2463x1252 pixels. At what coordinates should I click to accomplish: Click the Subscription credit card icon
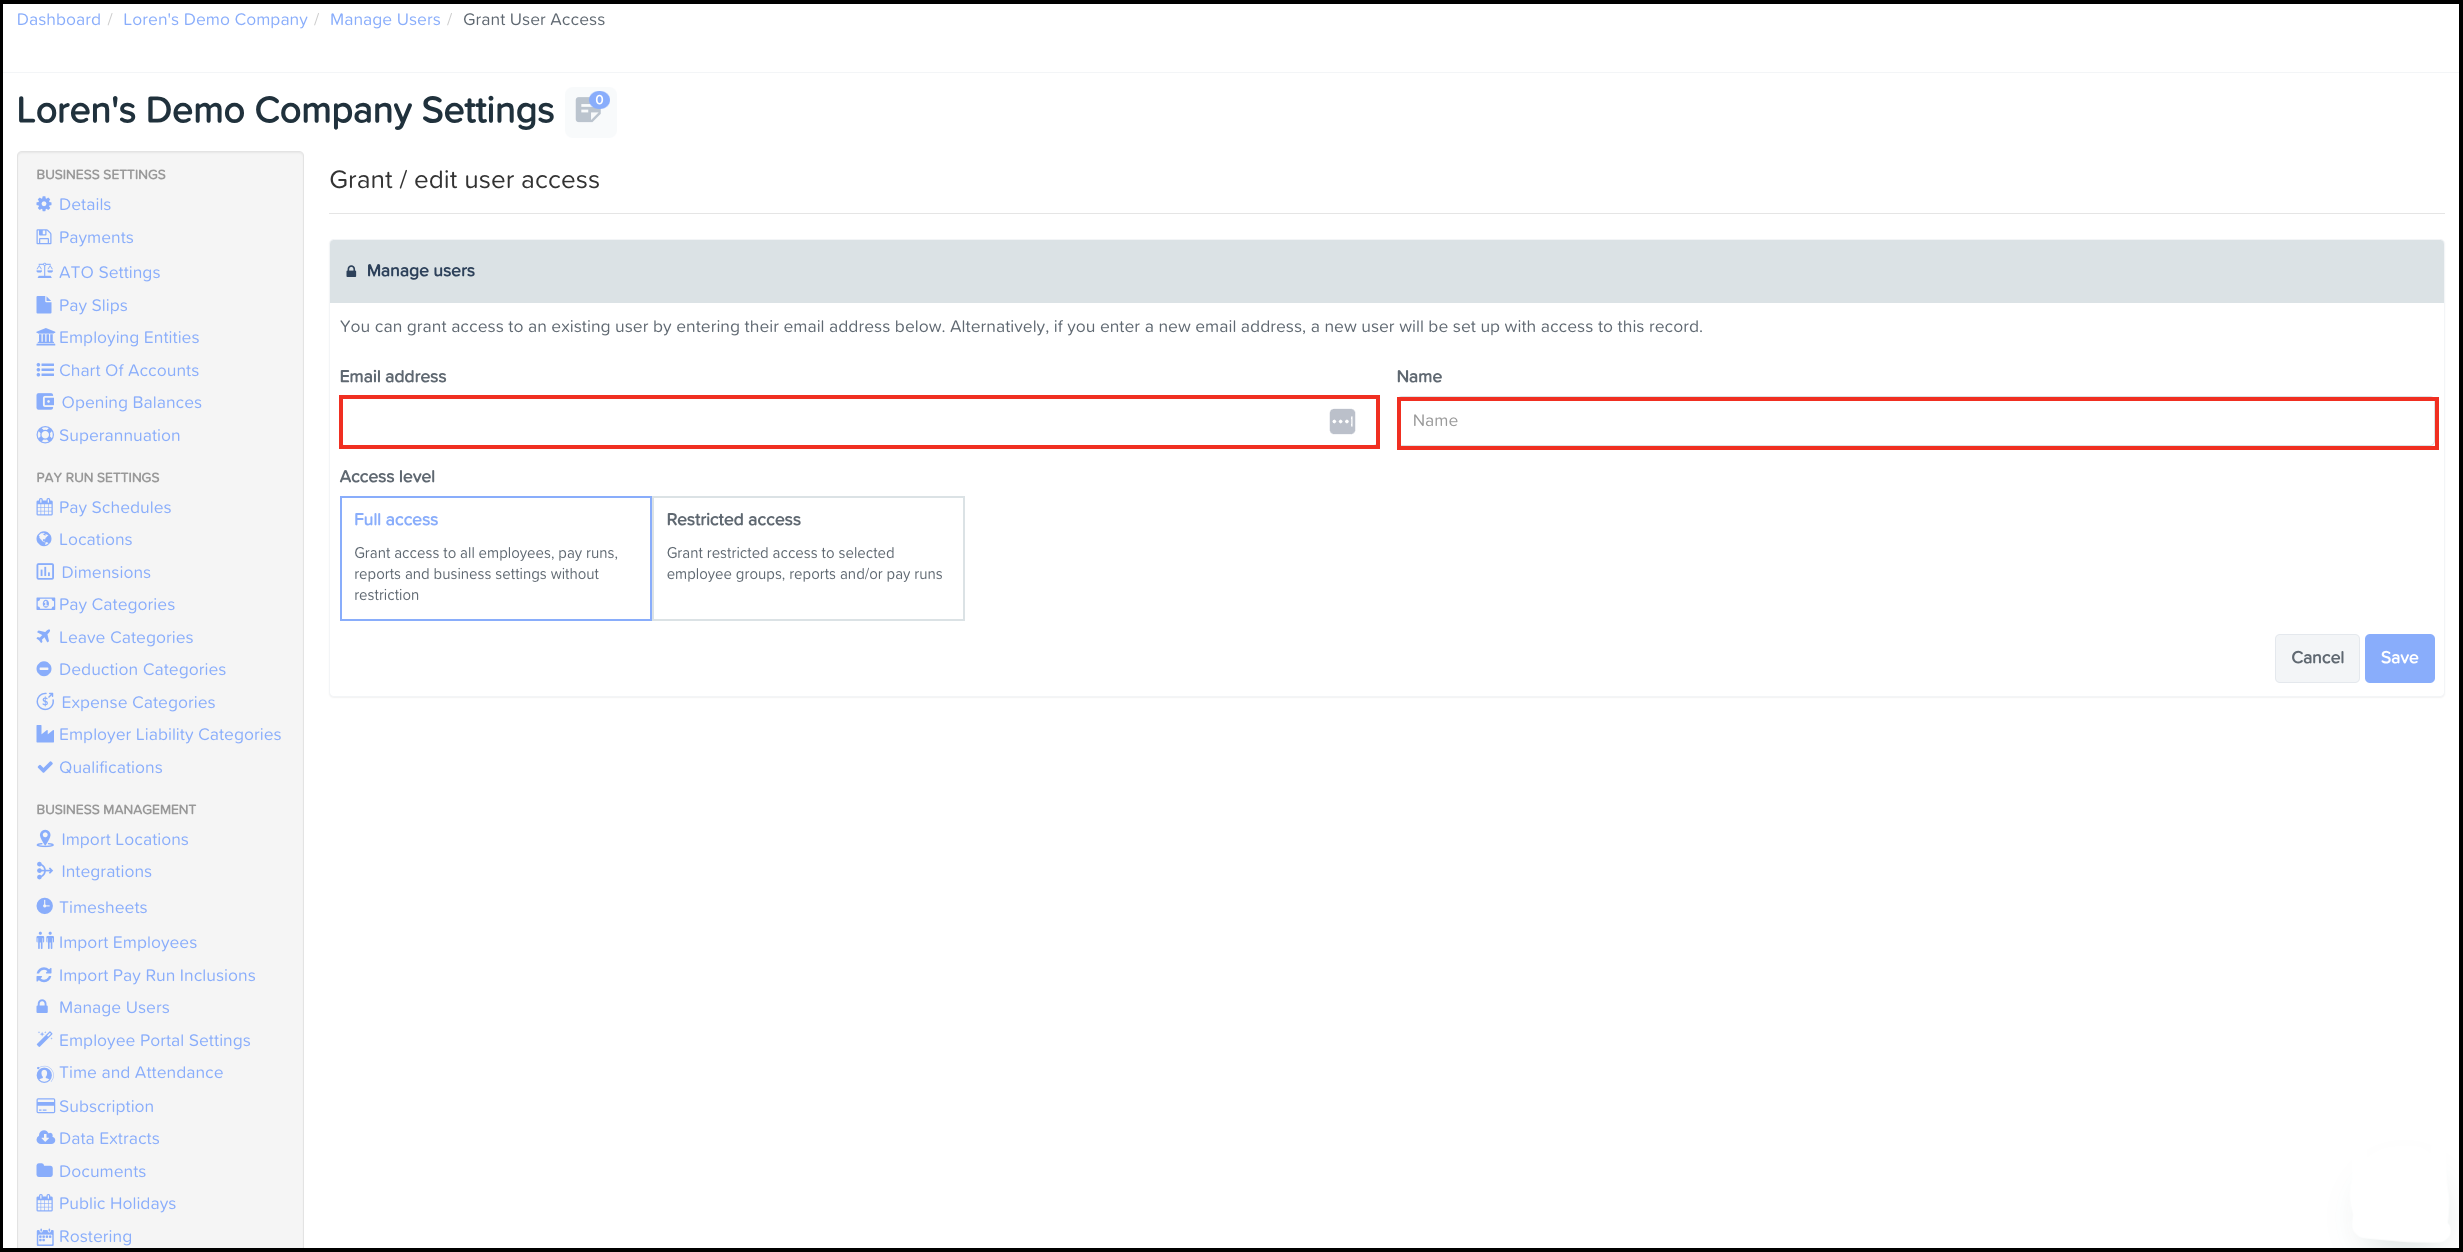click(45, 1105)
